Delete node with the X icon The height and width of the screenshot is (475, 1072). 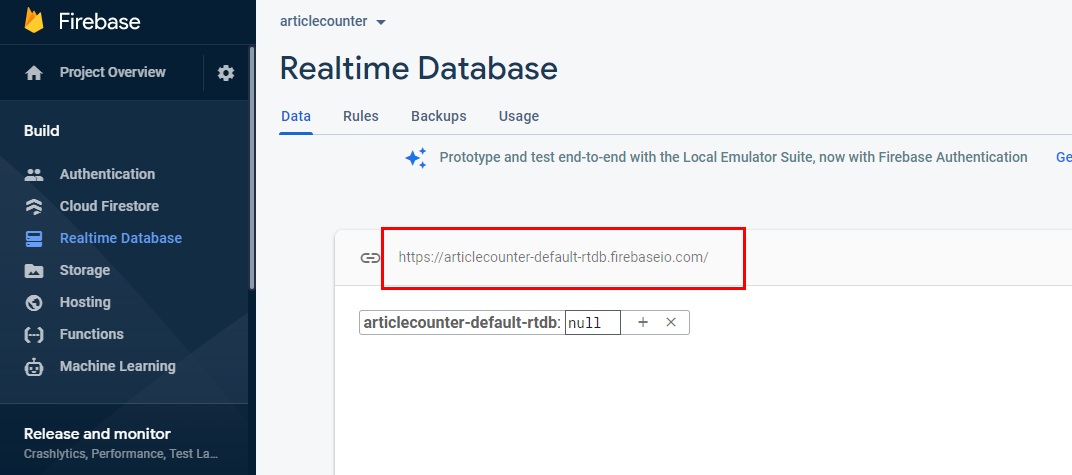671,323
